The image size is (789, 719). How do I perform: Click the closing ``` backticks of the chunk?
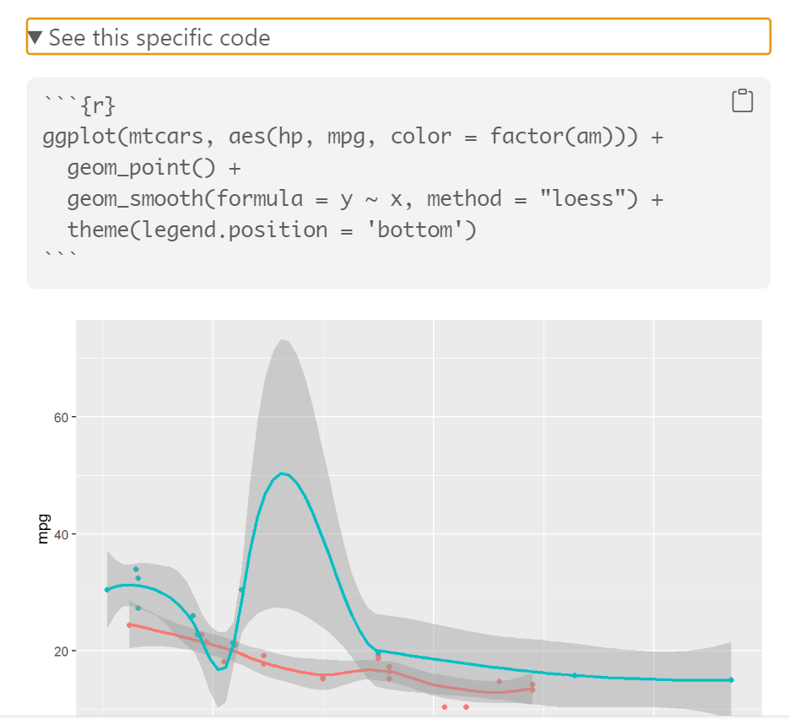tap(60, 255)
